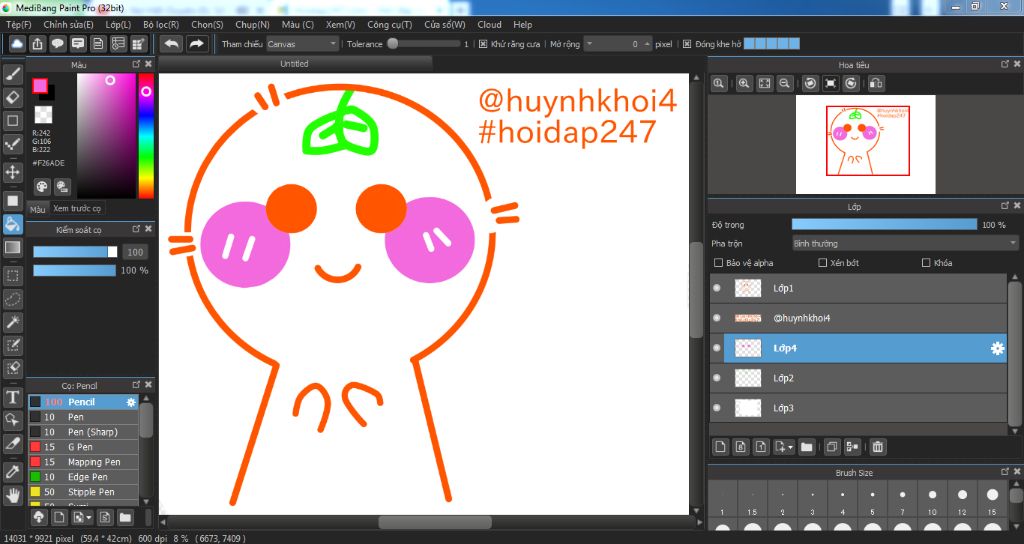Image resolution: width=1024 pixels, height=544 pixels.
Task: Select the Gradient tool
Action: (12, 248)
